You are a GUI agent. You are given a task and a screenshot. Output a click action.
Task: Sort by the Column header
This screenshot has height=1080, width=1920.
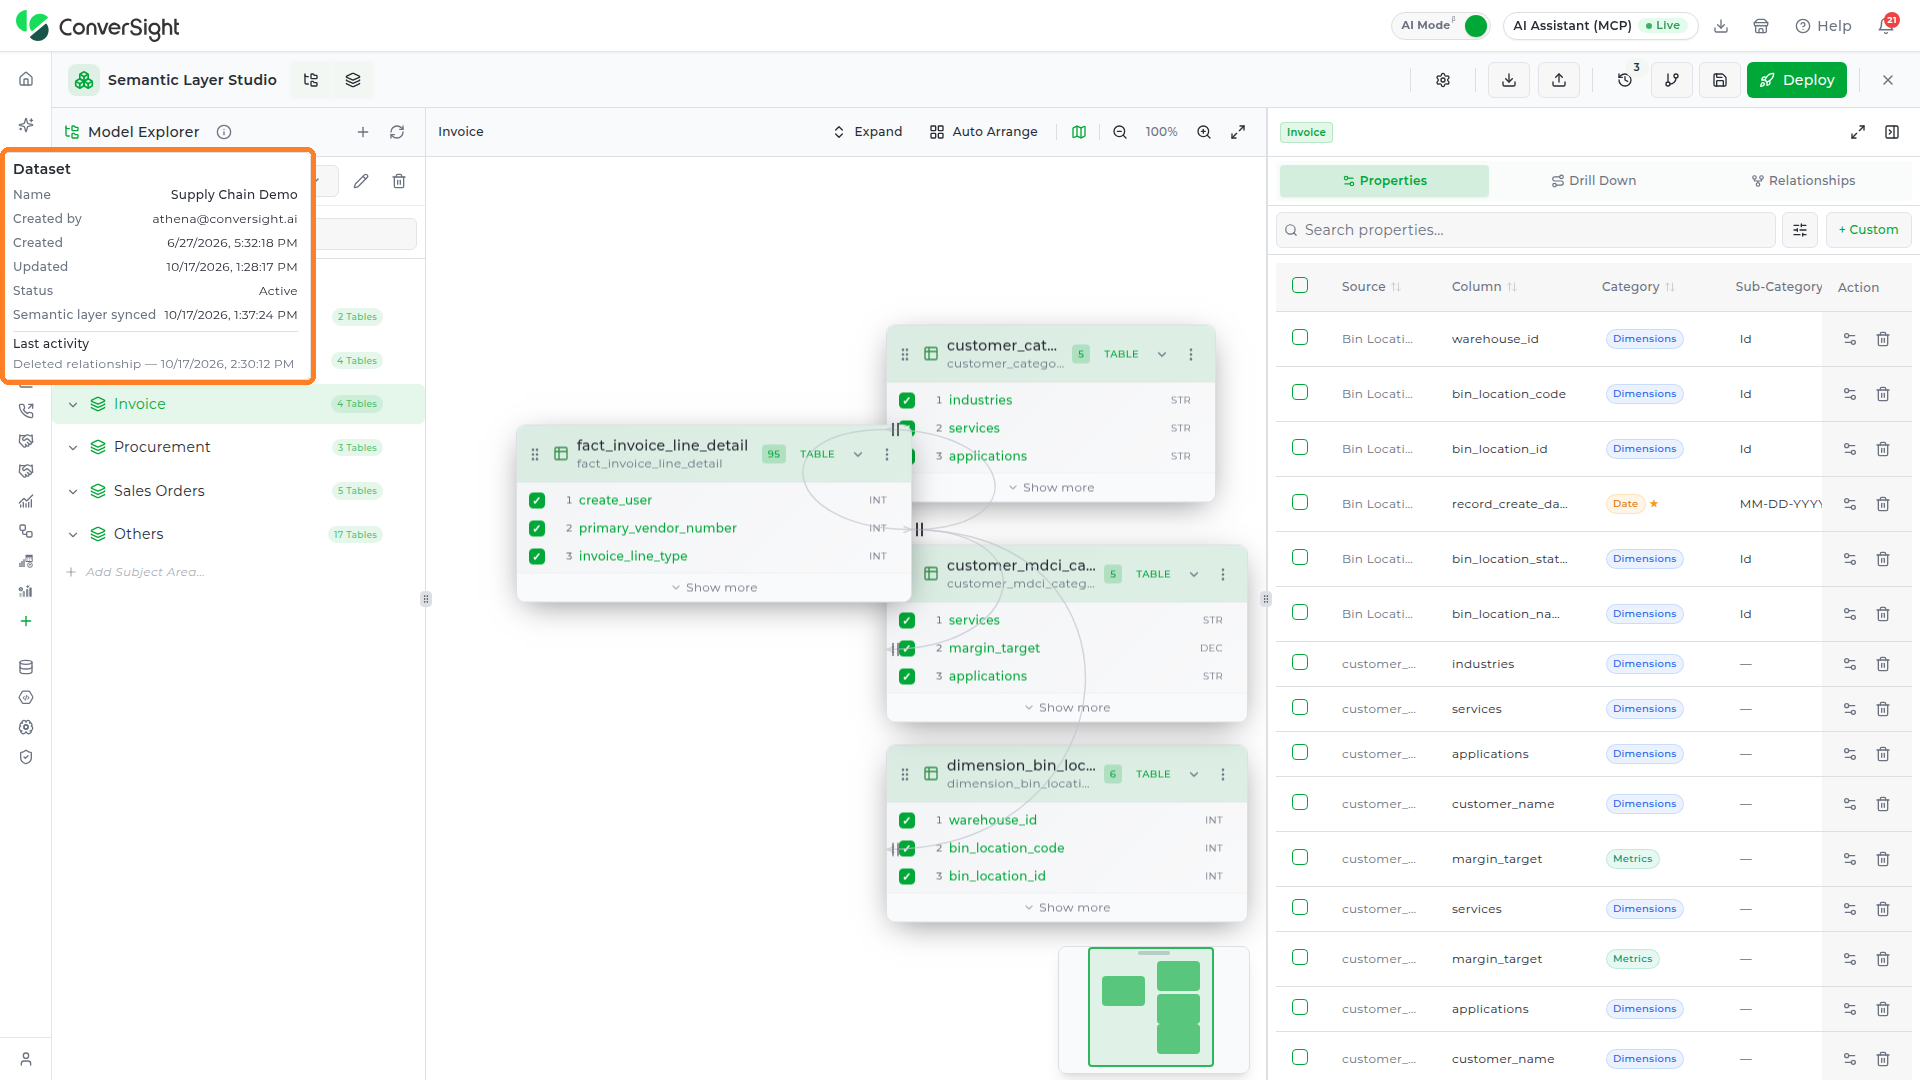pyautogui.click(x=1484, y=287)
